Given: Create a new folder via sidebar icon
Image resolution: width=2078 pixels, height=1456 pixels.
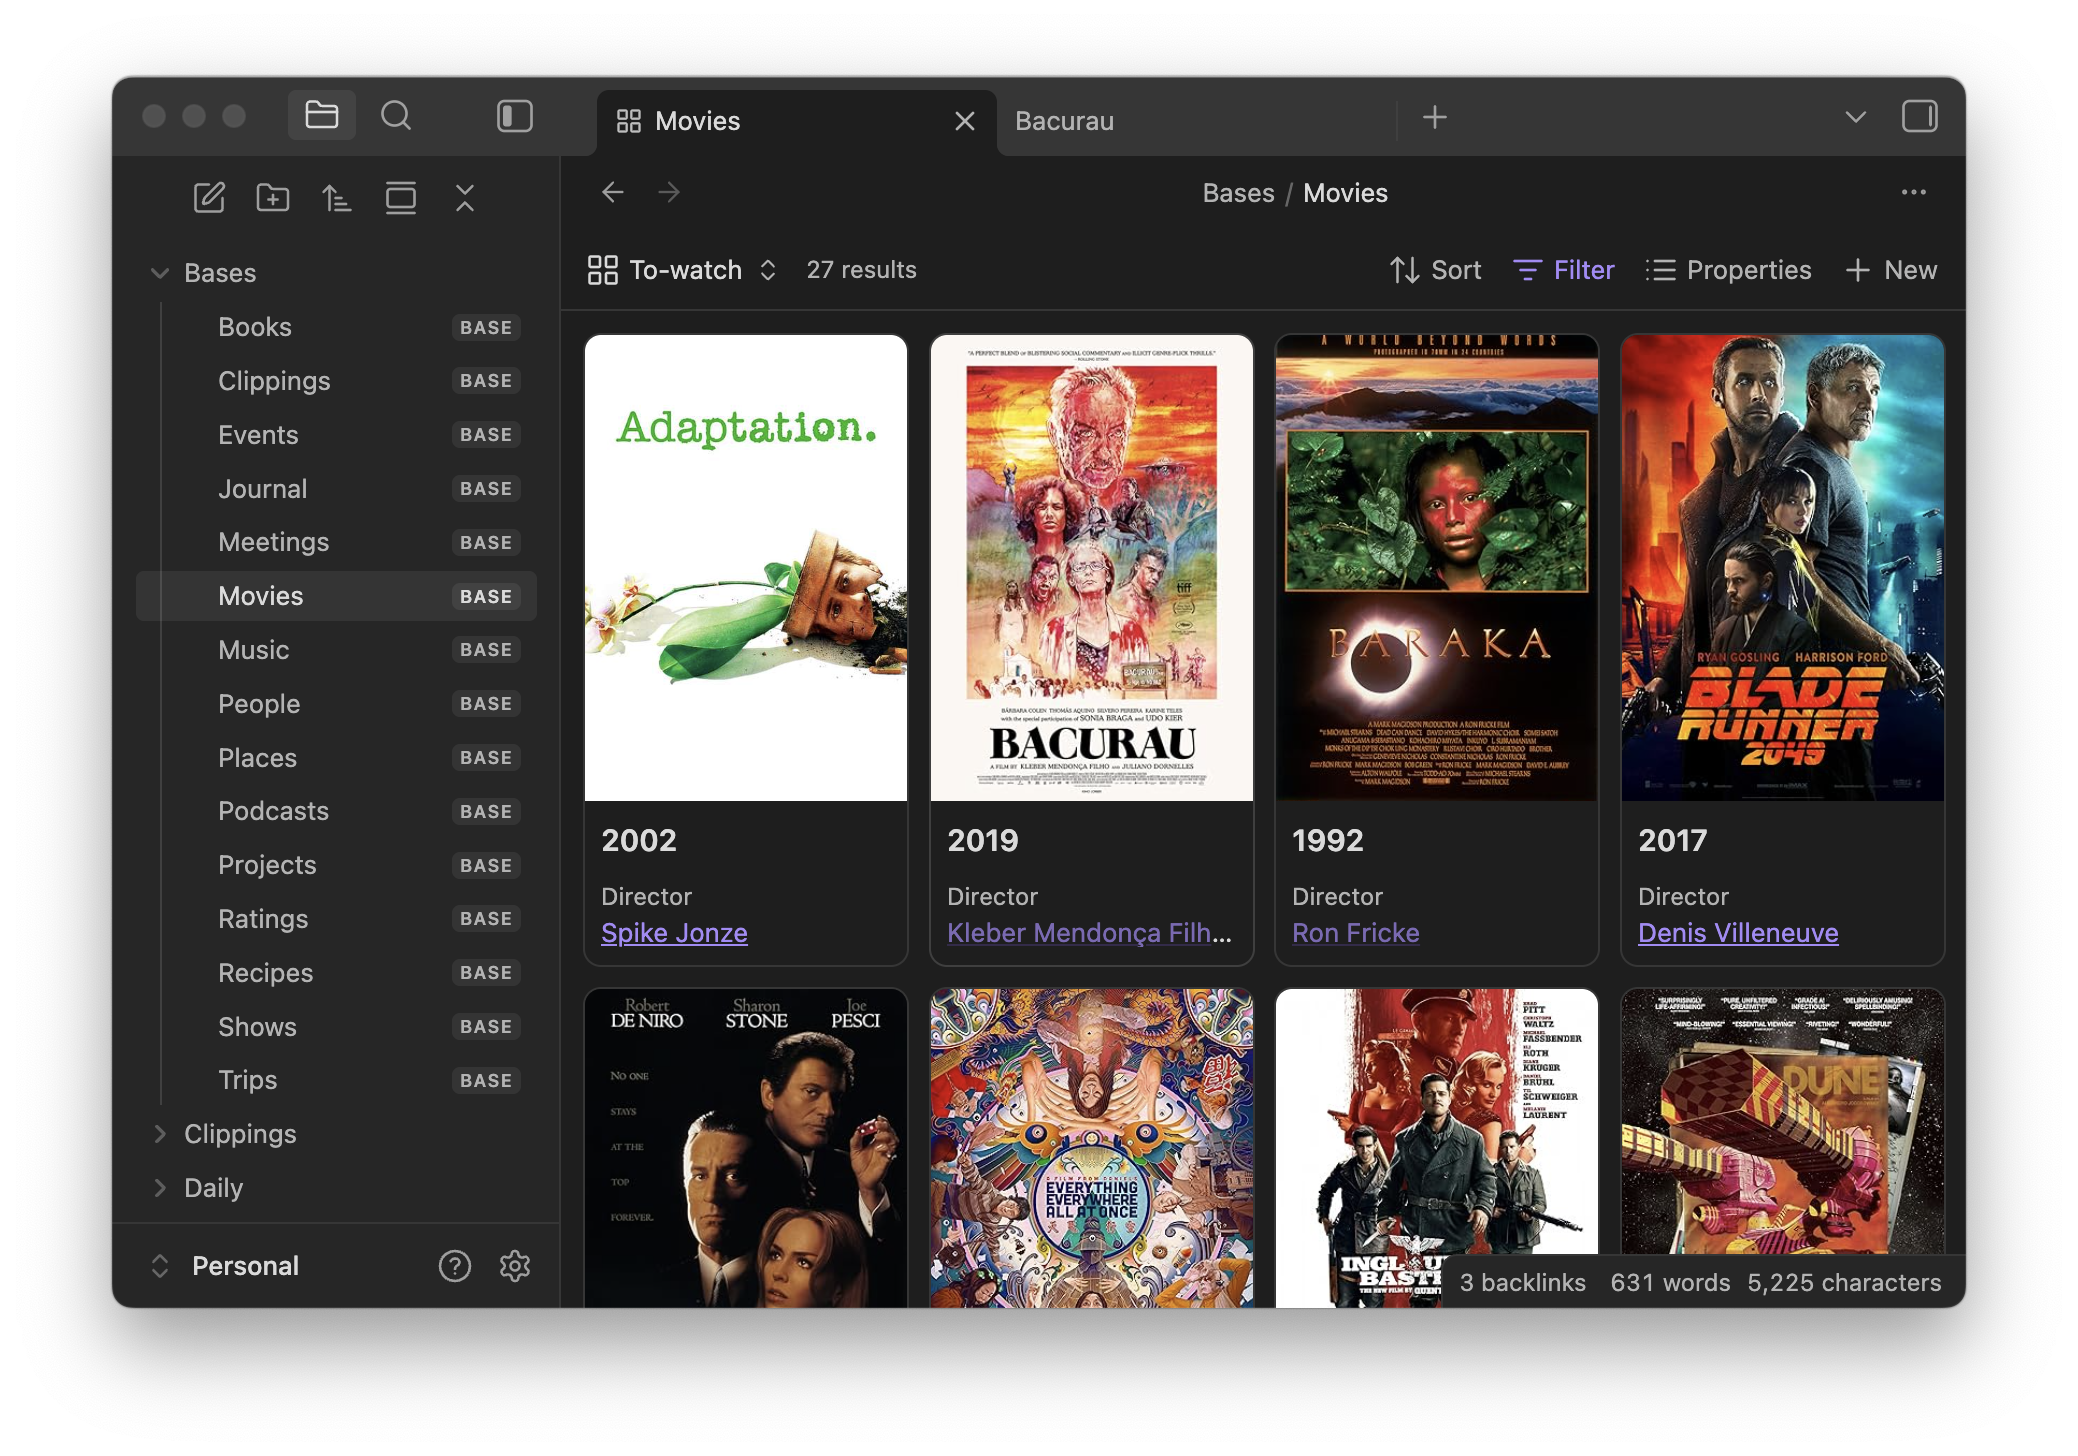Looking at the screenshot, I should click(273, 198).
